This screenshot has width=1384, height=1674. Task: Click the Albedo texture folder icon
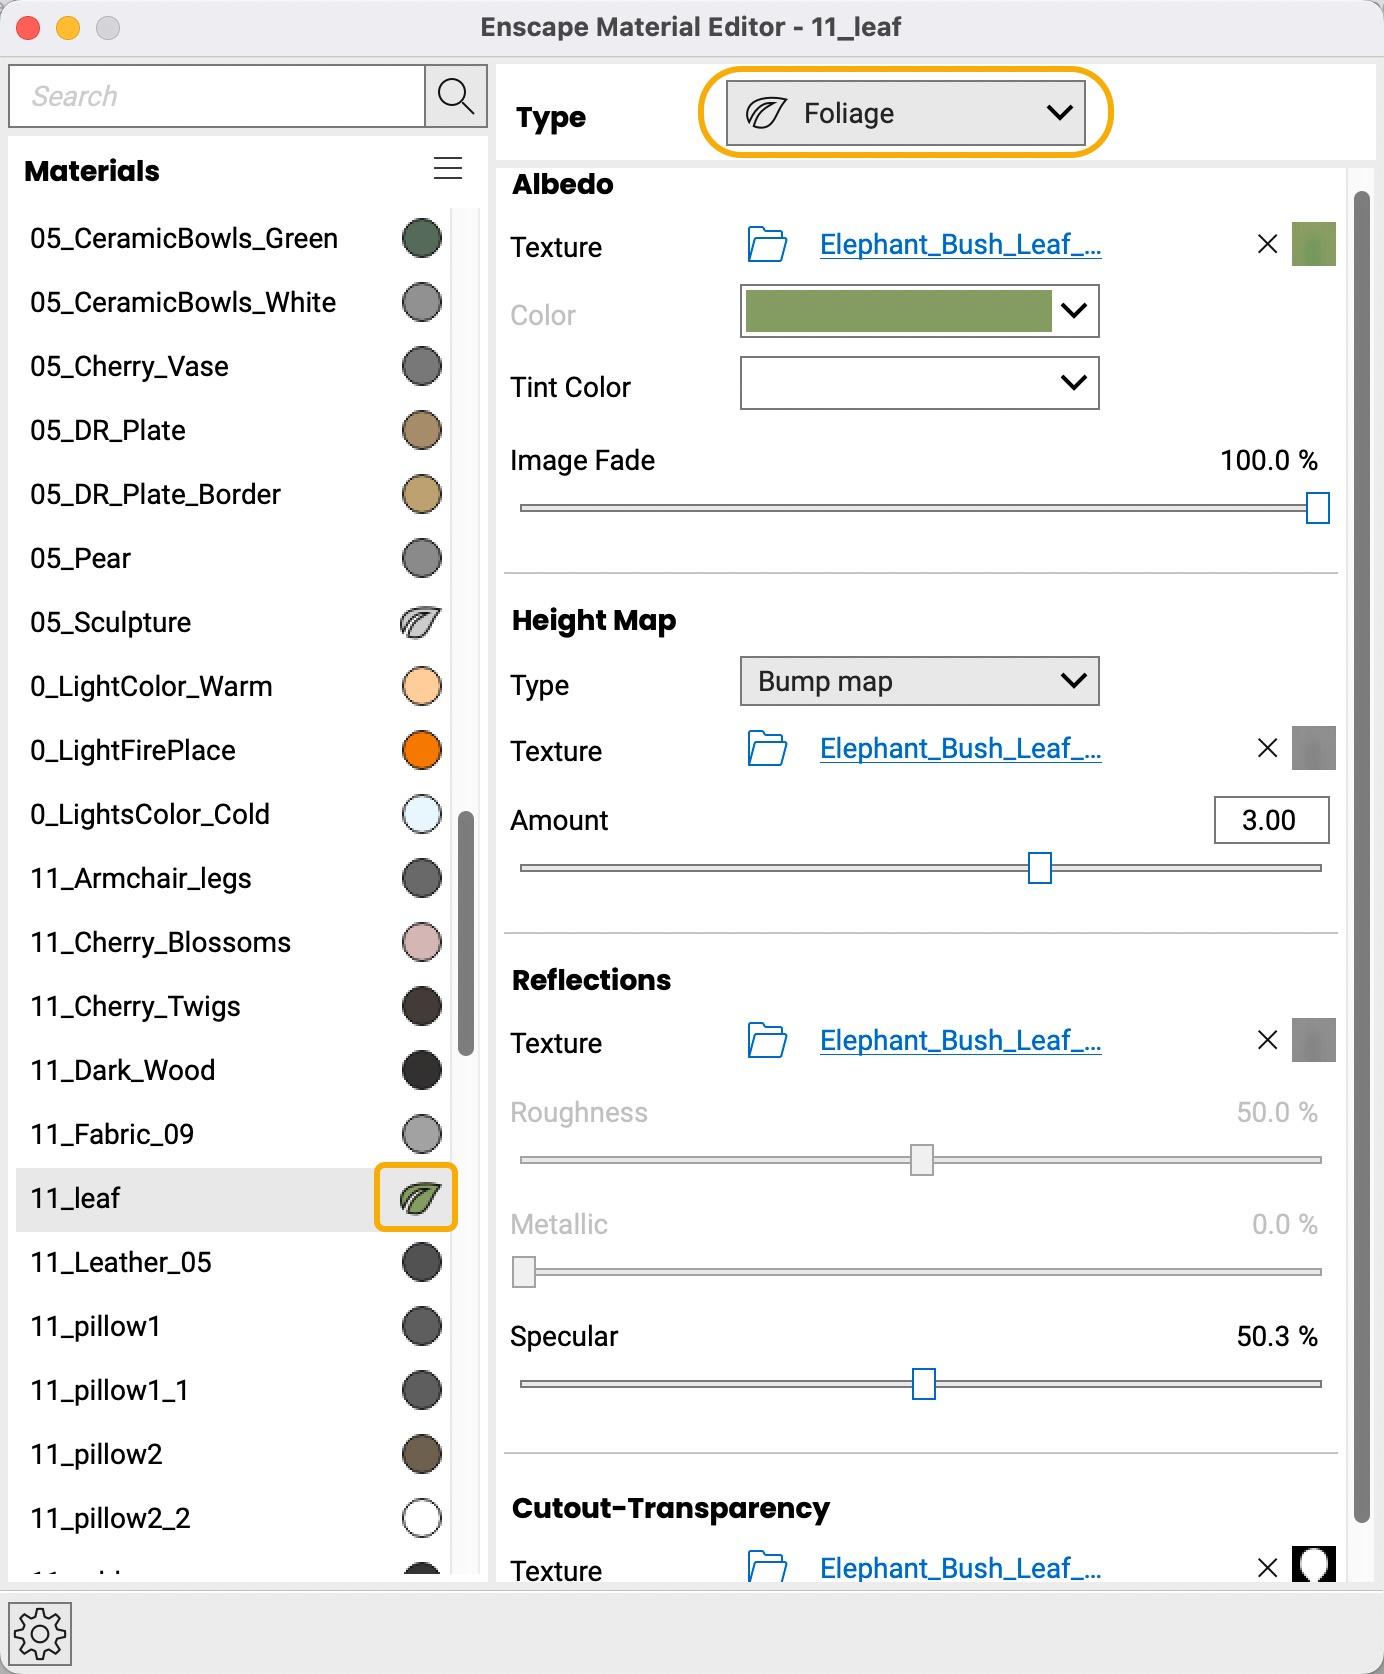(767, 245)
